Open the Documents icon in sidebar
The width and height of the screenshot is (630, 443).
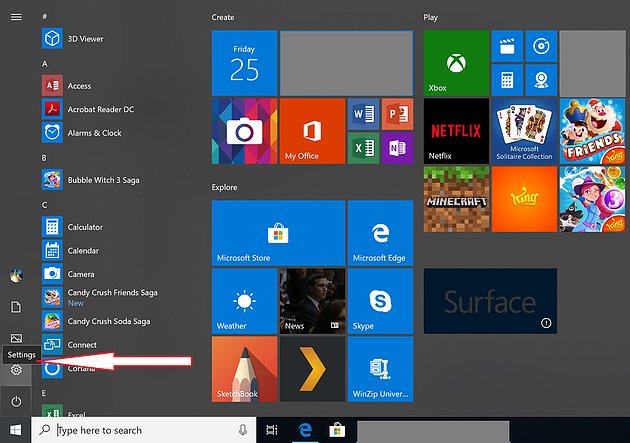coord(16,307)
